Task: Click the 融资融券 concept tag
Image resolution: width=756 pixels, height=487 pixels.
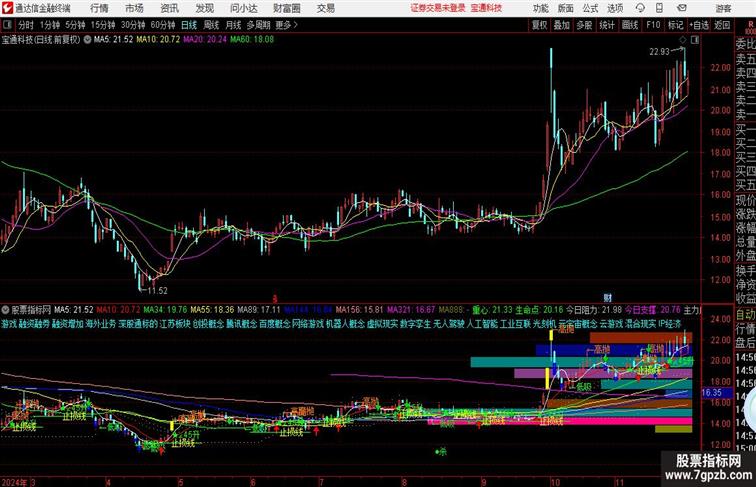Action: (x=34, y=324)
